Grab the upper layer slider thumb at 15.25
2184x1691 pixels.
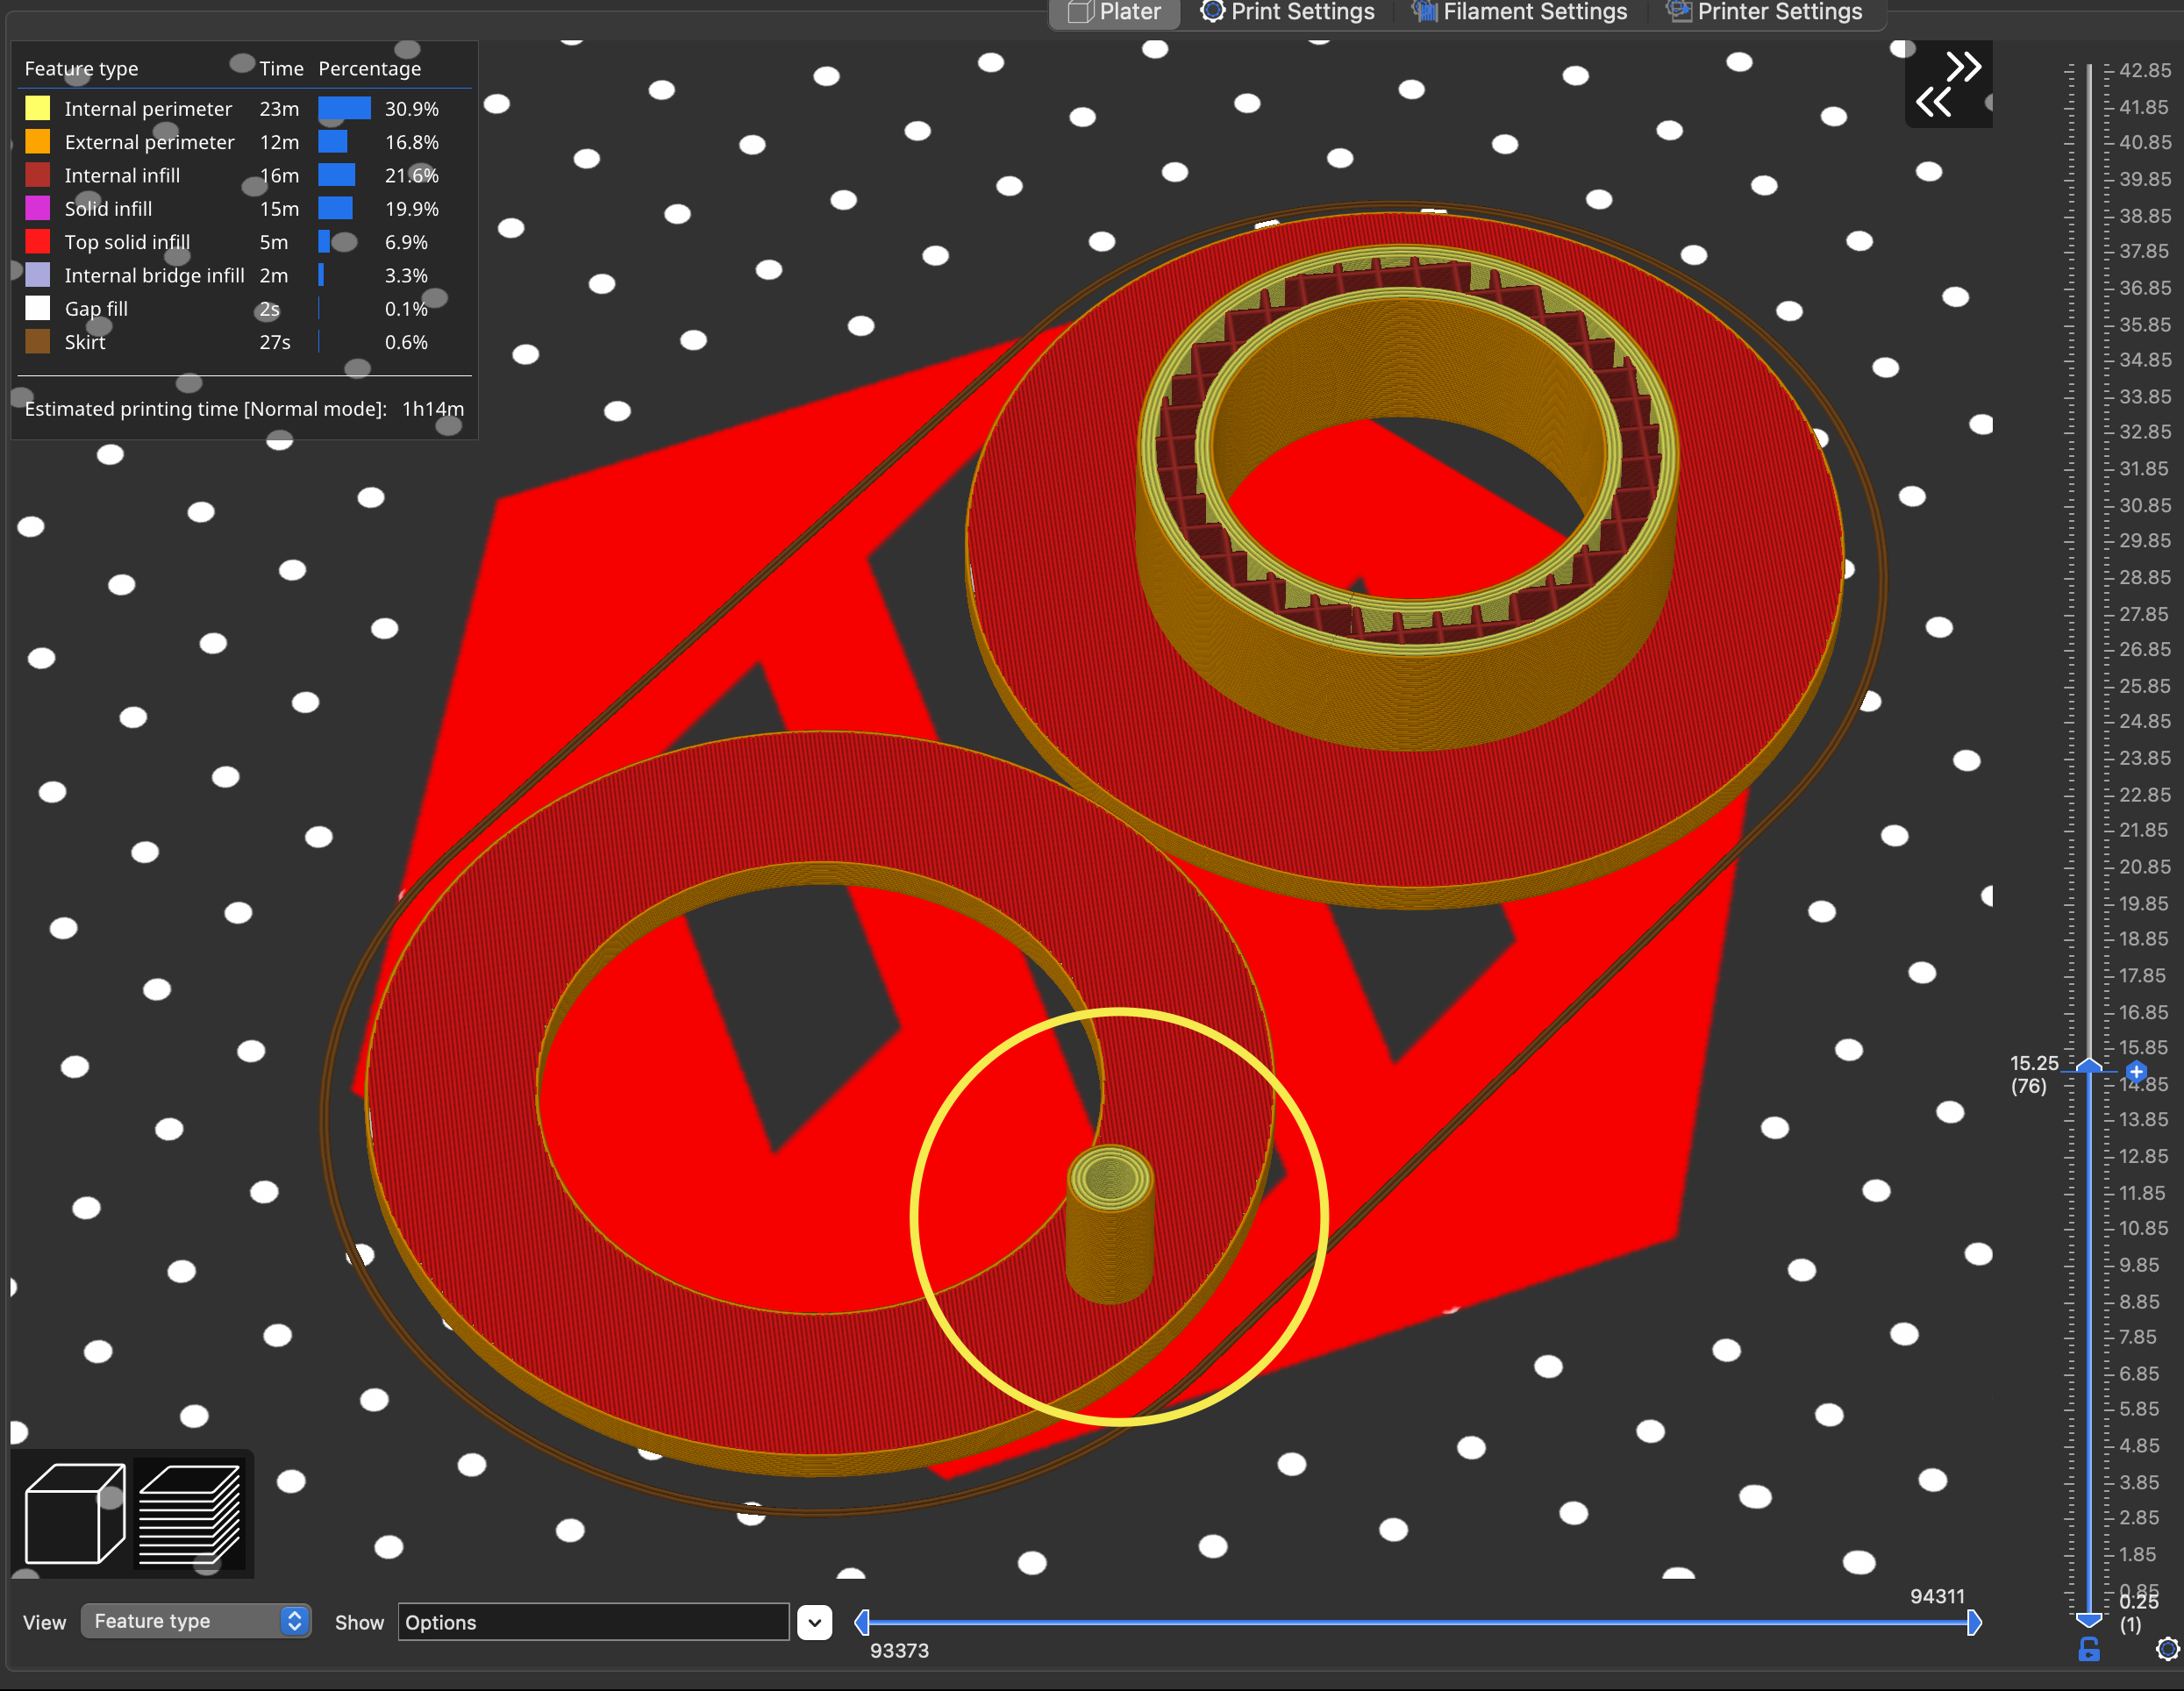pos(2089,1066)
